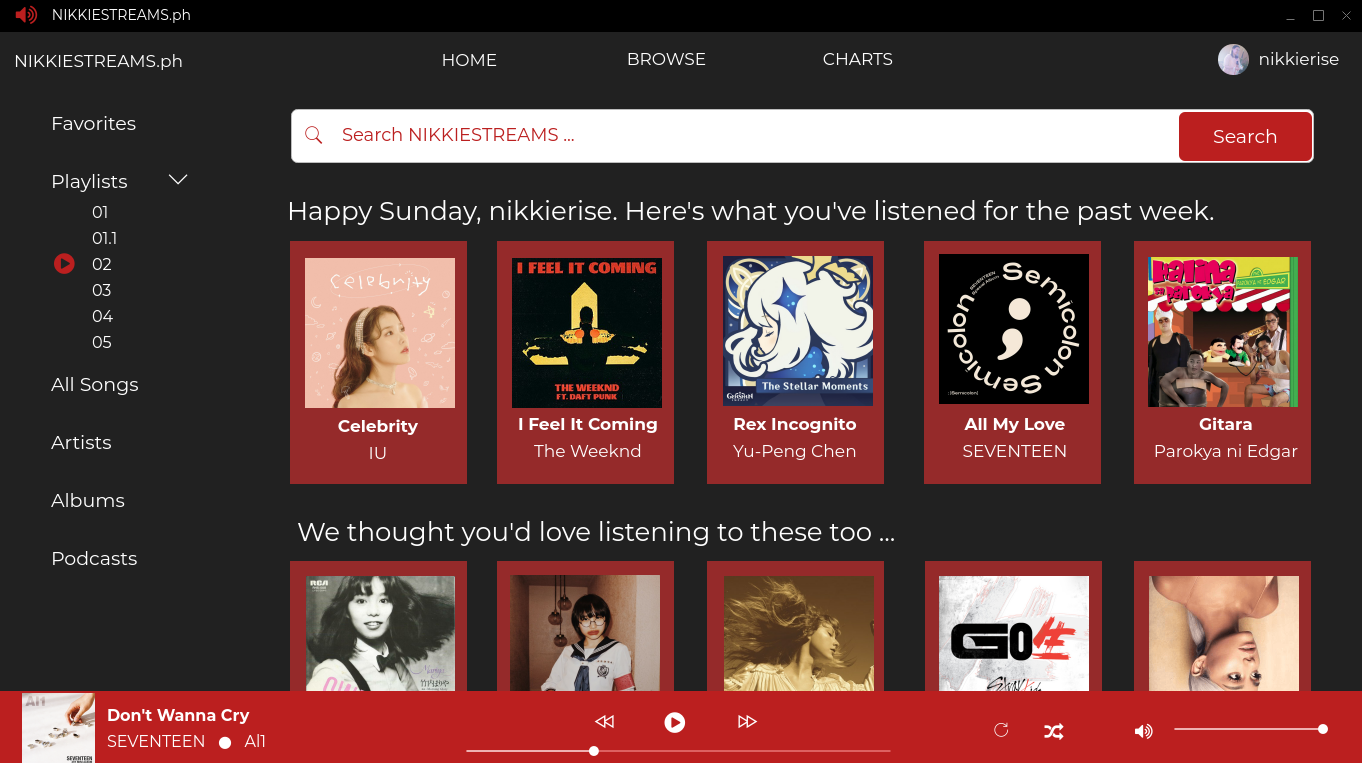Click the volume slider handle
The image size is (1362, 763).
point(1323,729)
